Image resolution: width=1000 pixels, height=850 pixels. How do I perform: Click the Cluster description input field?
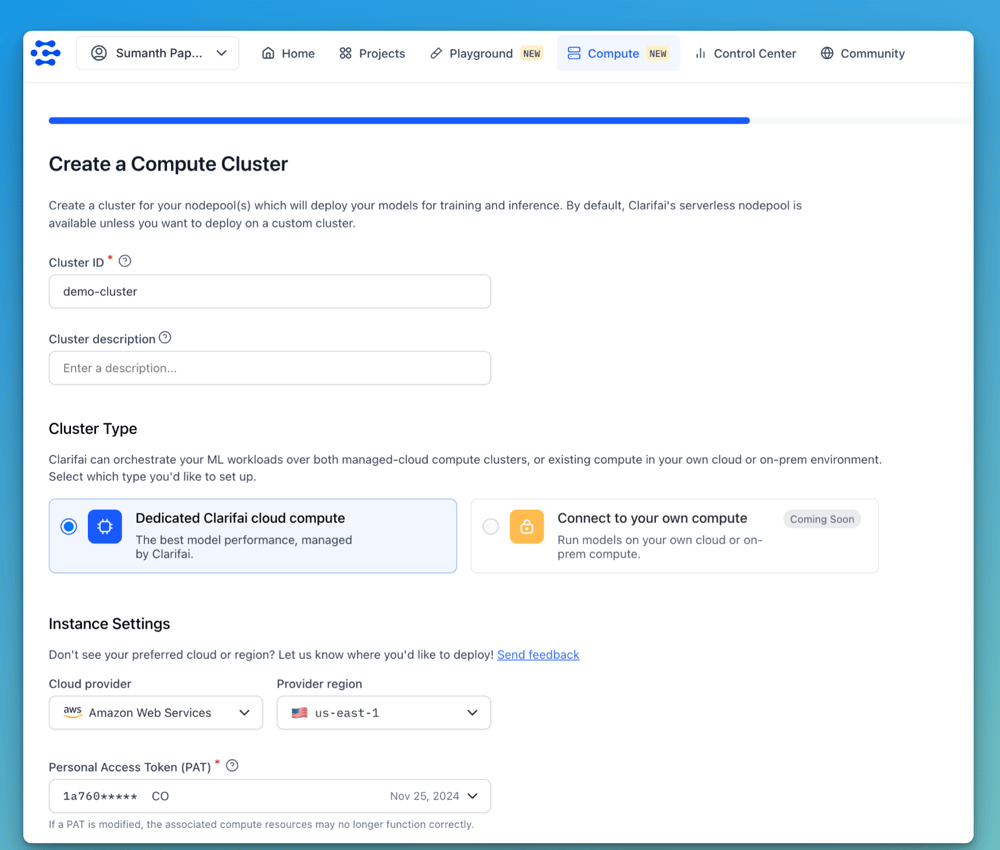click(x=270, y=368)
